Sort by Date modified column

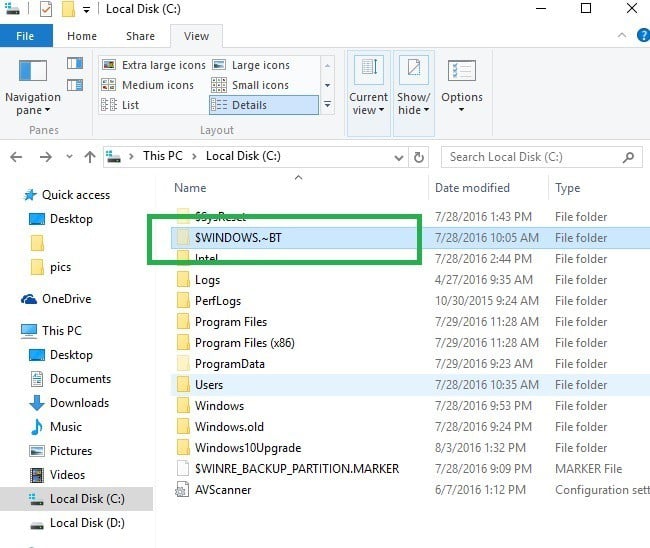(472, 188)
